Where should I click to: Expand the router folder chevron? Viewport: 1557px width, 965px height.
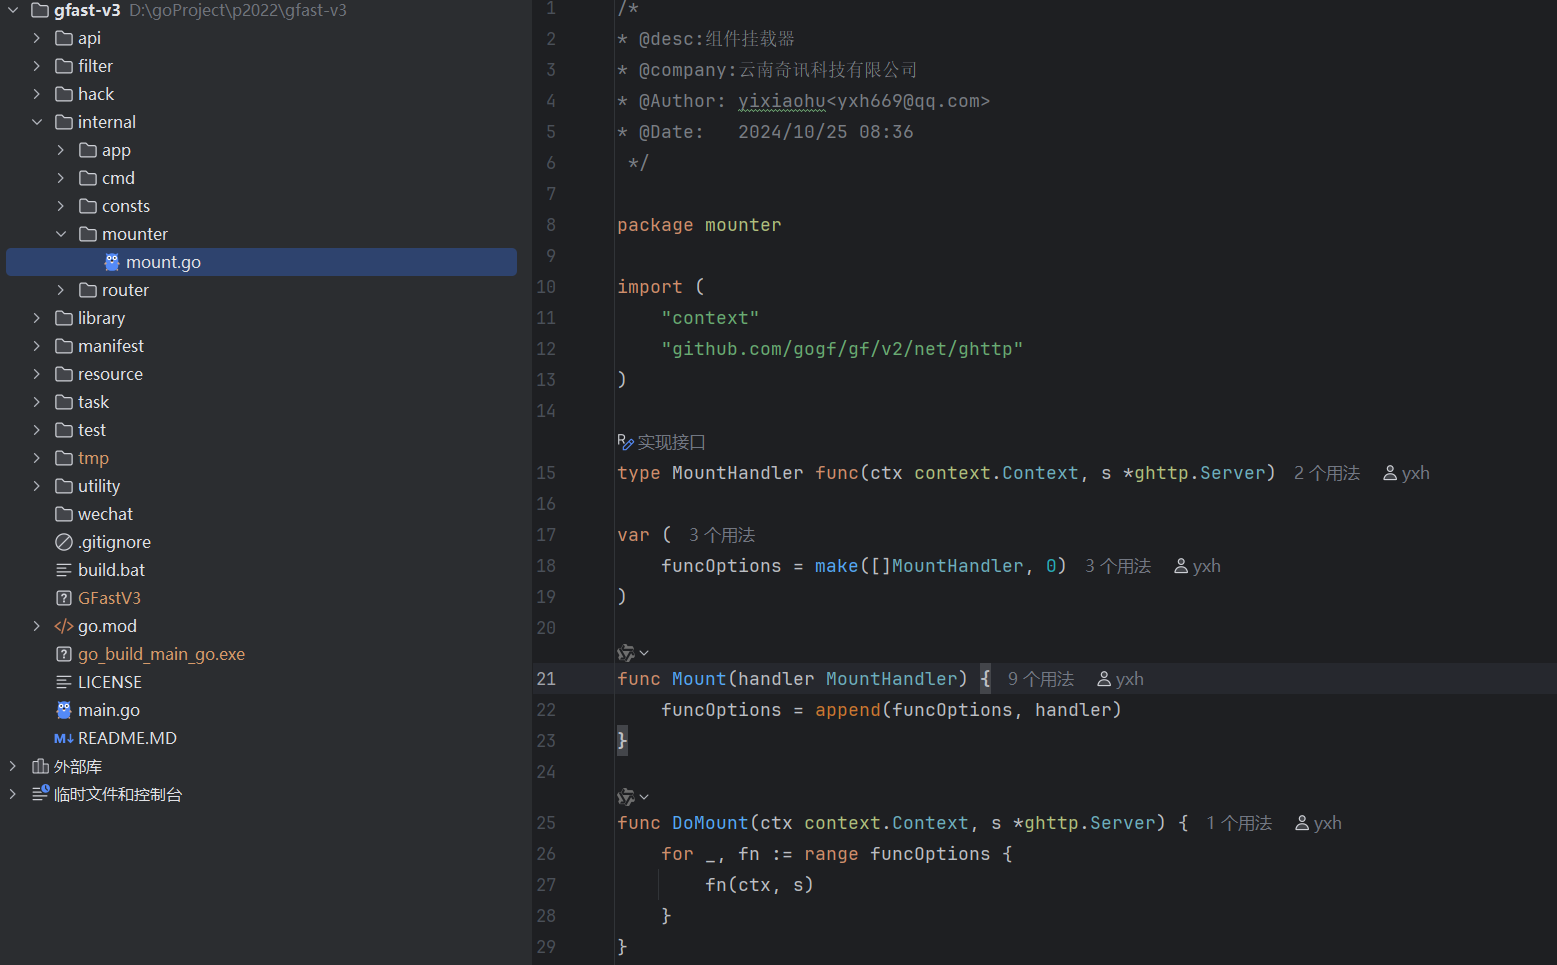point(61,290)
